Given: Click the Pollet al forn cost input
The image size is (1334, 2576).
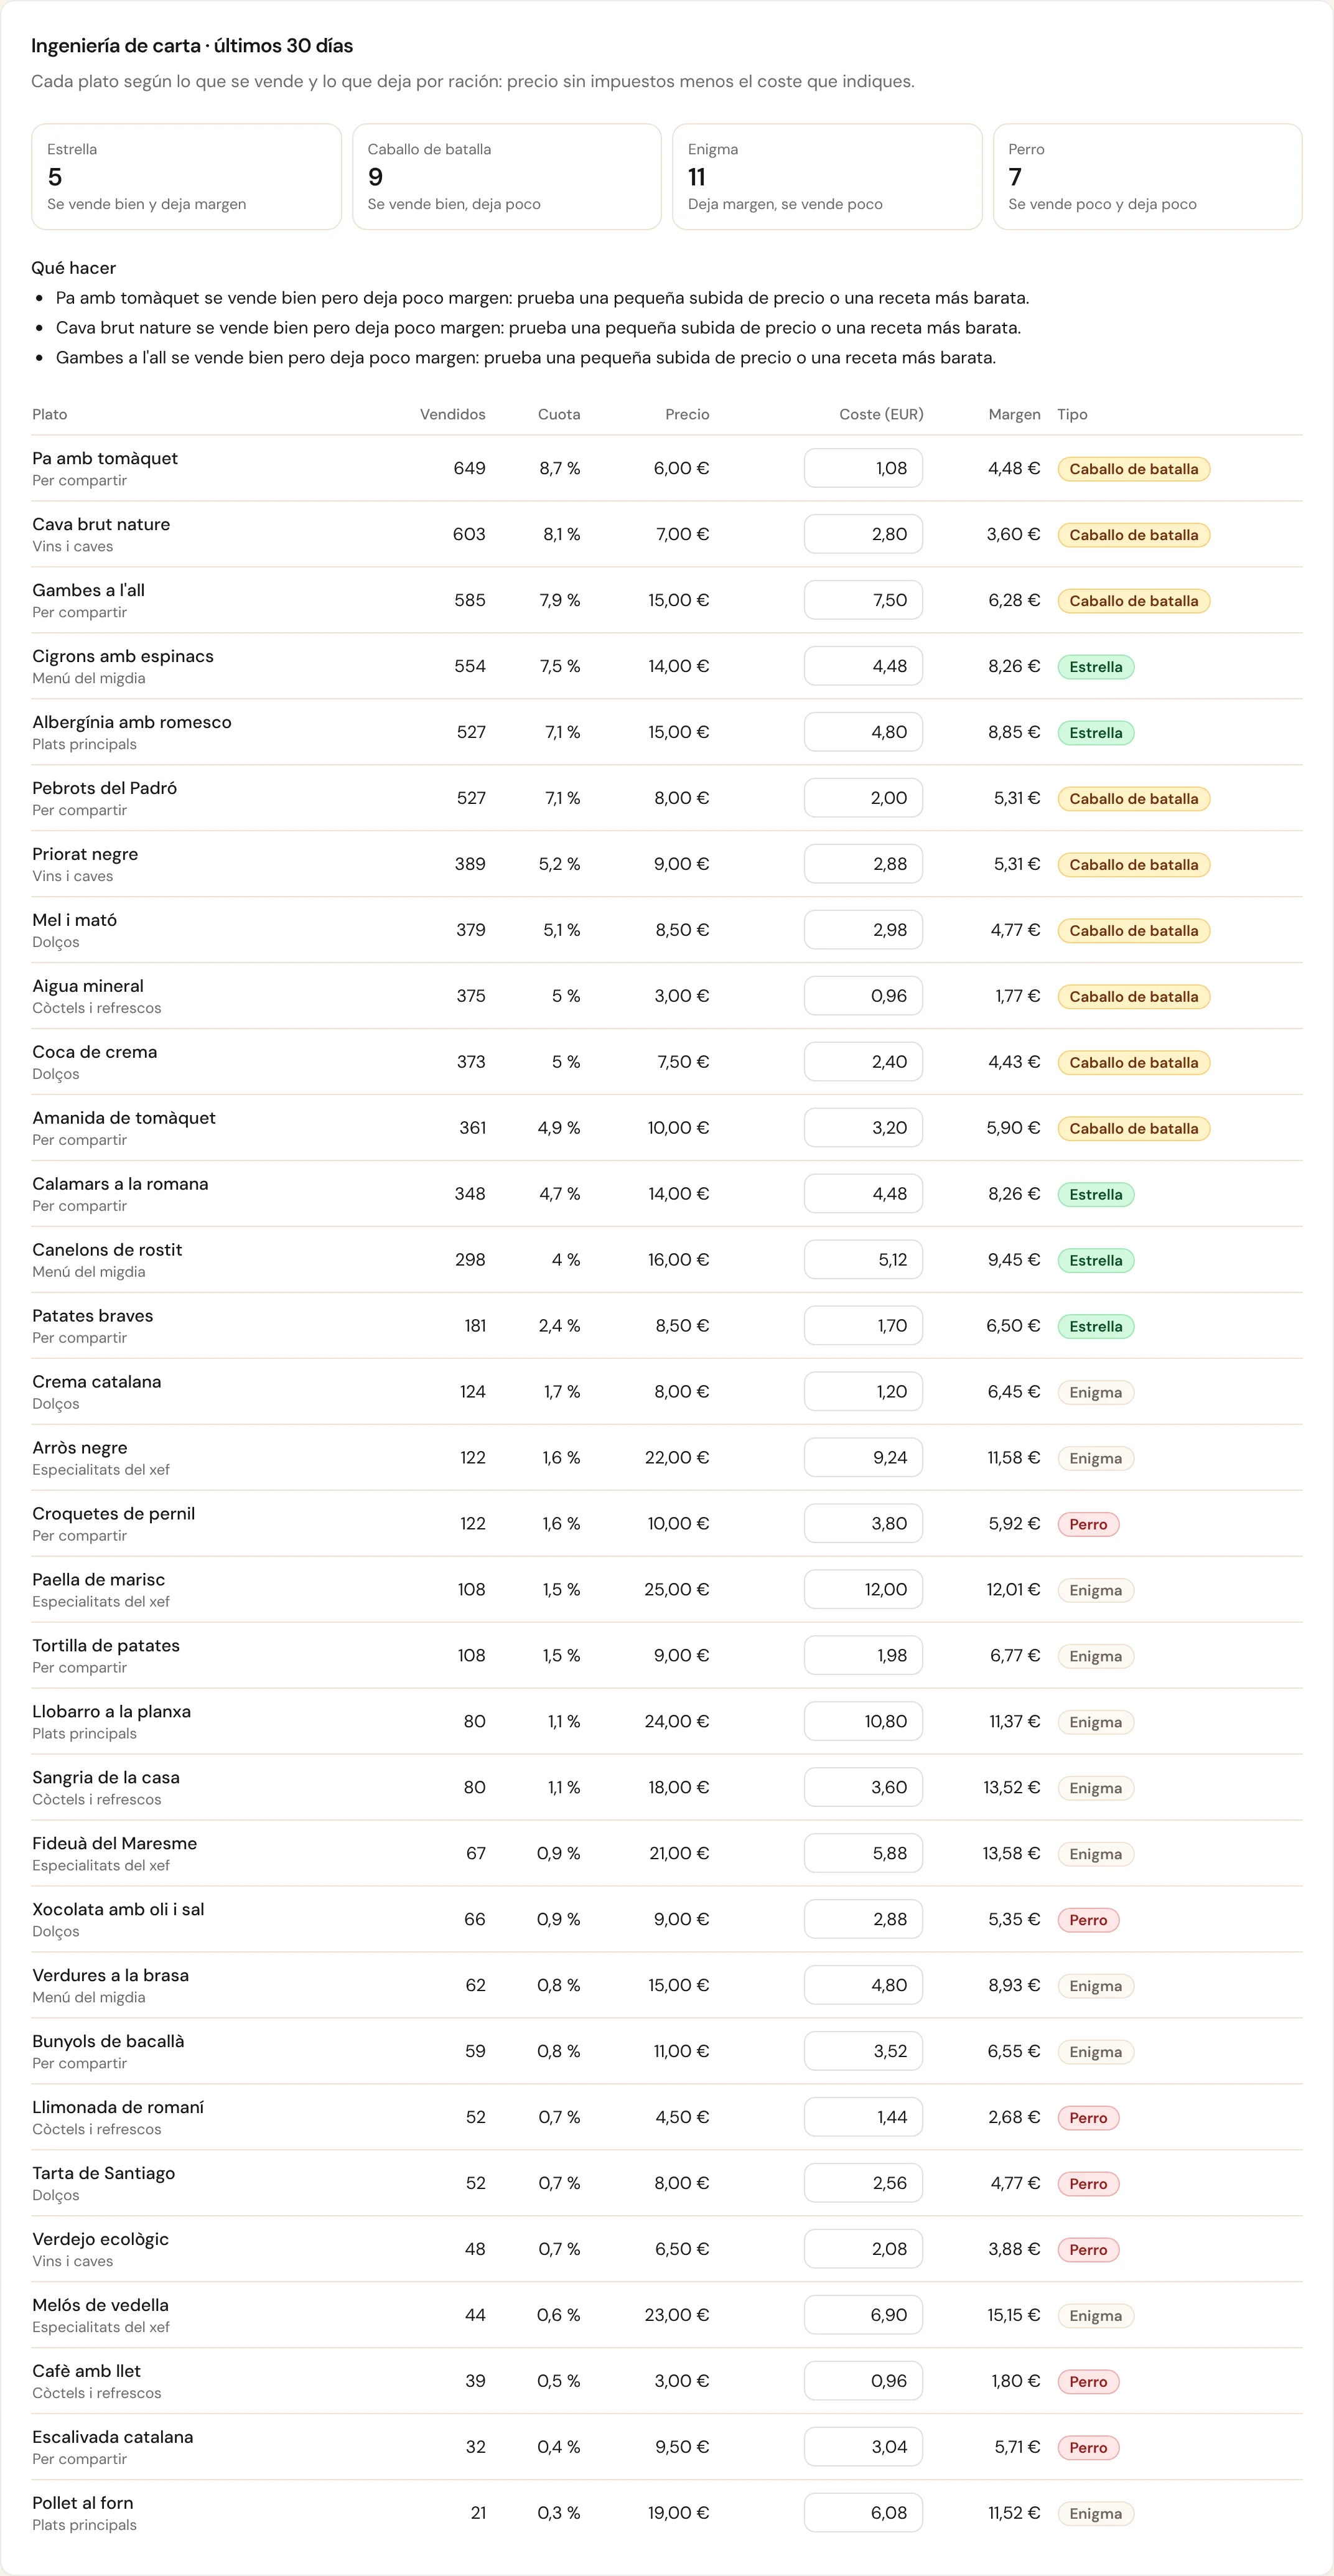Looking at the screenshot, I should (x=863, y=2512).
